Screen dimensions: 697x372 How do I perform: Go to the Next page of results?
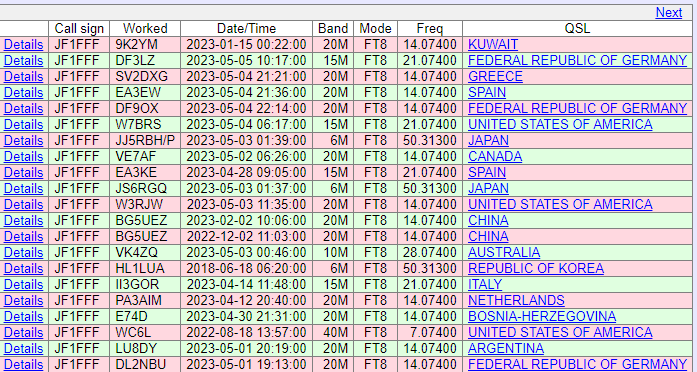pyautogui.click(x=669, y=12)
